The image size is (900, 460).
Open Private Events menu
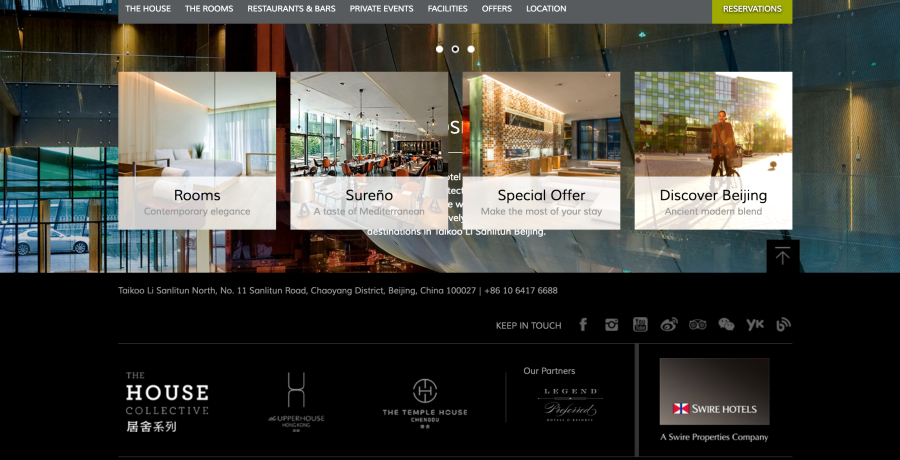382,9
